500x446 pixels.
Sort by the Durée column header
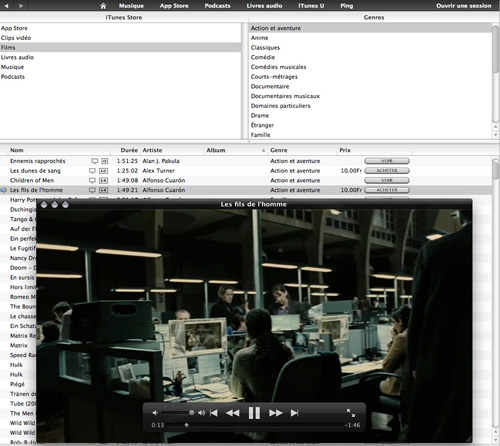[126, 150]
